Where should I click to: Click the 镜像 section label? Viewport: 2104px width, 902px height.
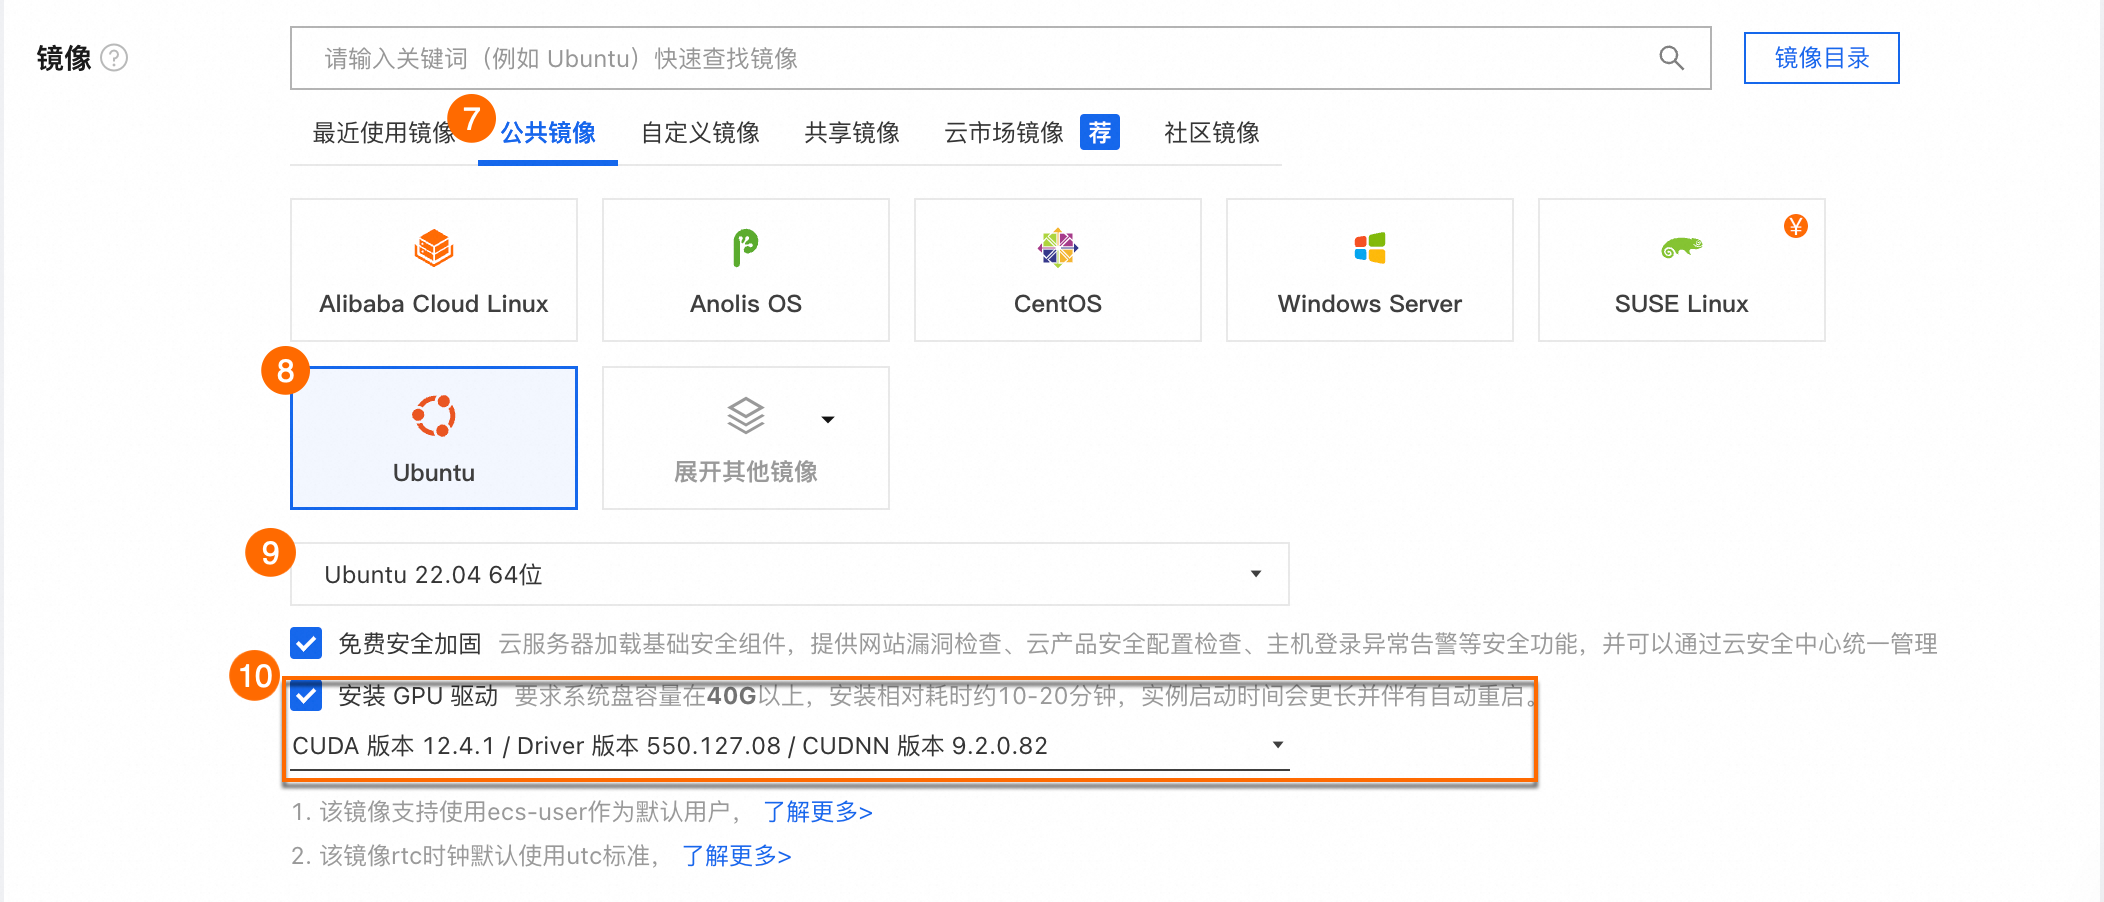[x=64, y=58]
